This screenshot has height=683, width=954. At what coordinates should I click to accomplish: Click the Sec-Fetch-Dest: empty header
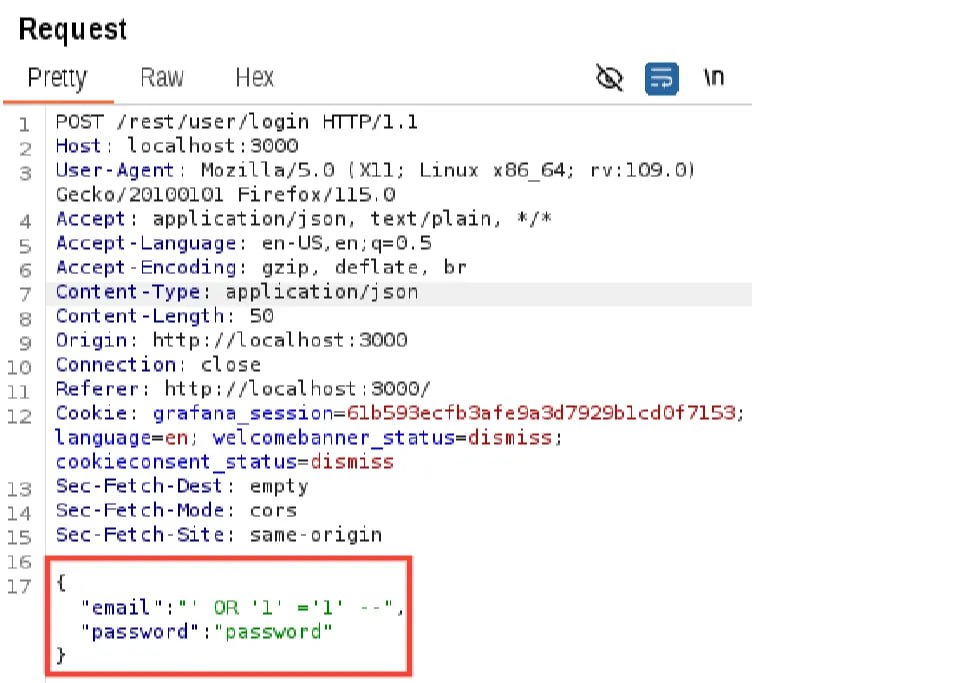point(182,487)
